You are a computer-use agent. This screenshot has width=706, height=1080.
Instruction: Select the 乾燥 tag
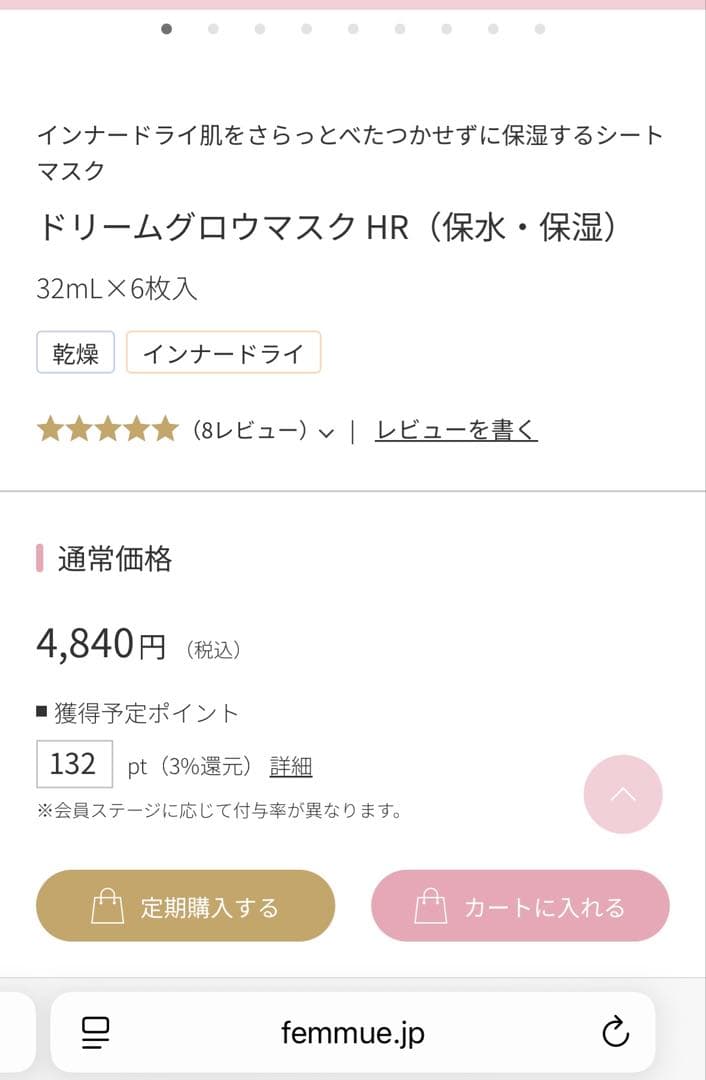coord(76,353)
